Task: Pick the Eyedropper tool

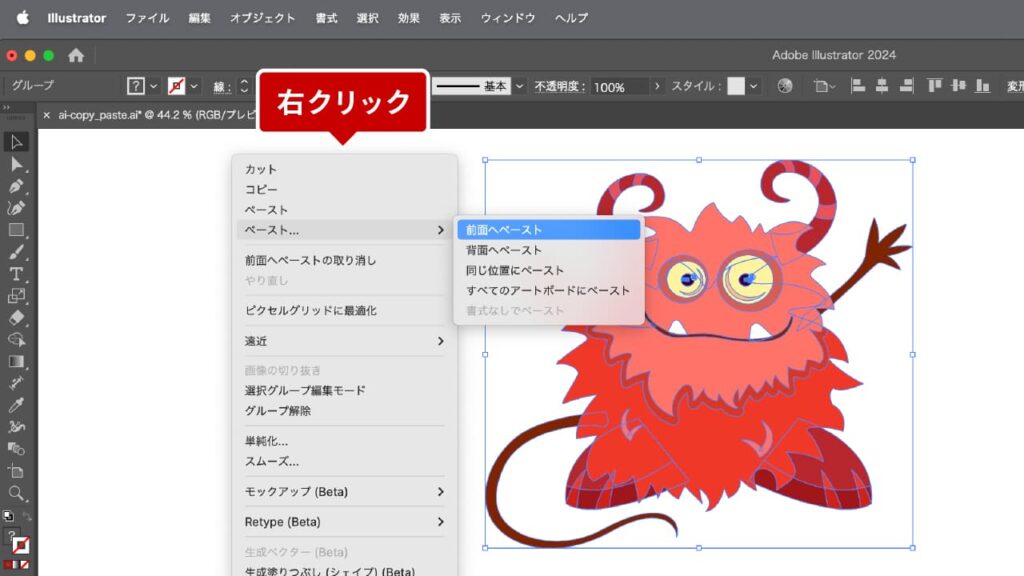Action: click(x=17, y=405)
